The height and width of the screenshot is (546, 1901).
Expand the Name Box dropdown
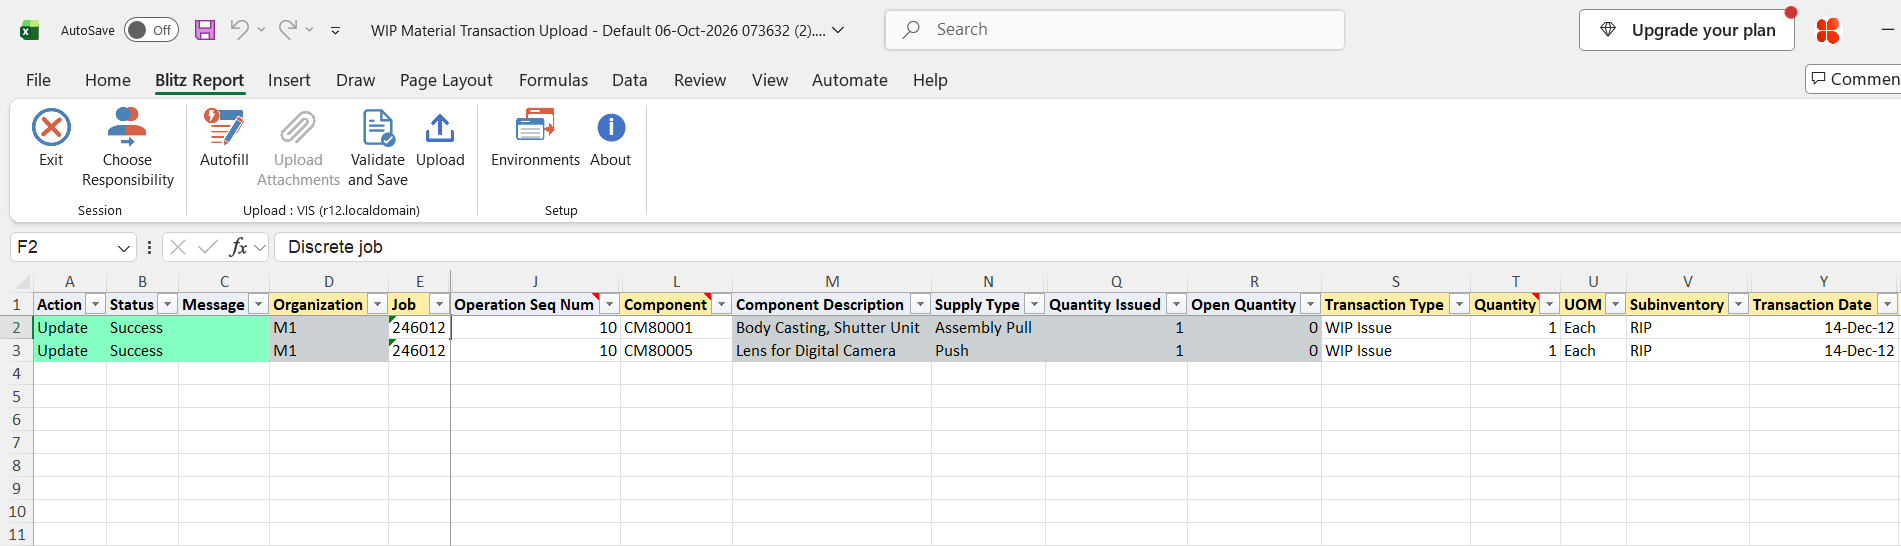(123, 247)
